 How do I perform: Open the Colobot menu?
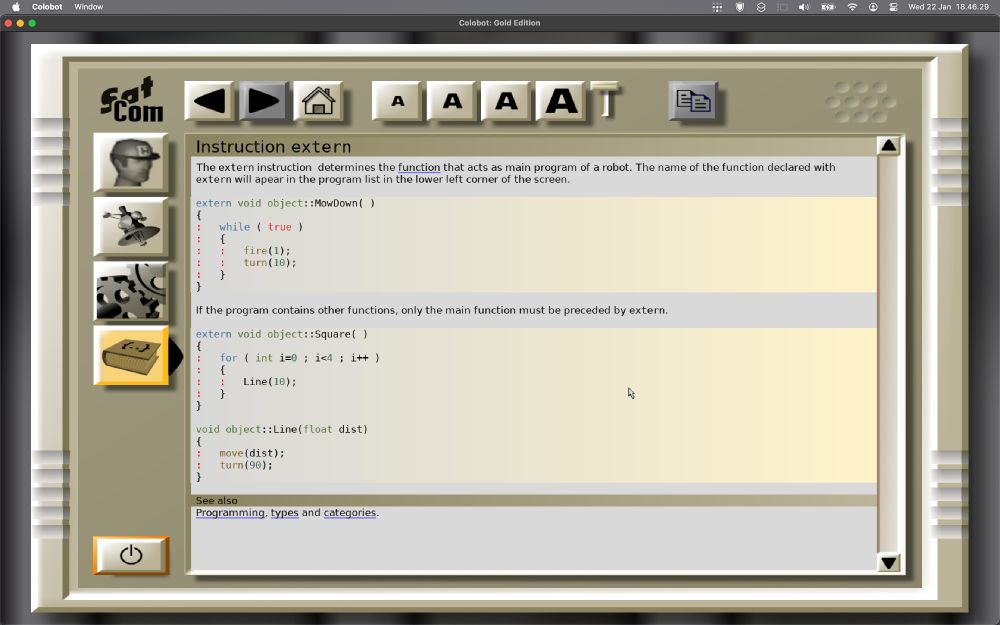coord(46,6)
